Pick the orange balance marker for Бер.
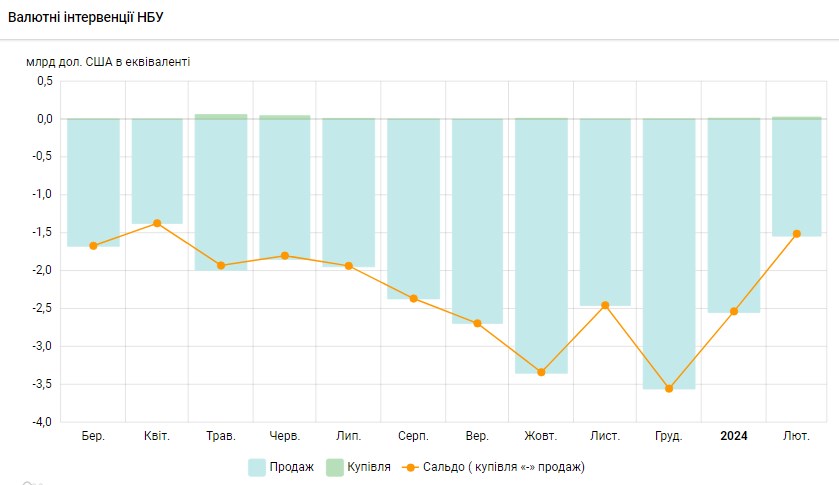The width and height of the screenshot is (839, 485). pos(93,245)
